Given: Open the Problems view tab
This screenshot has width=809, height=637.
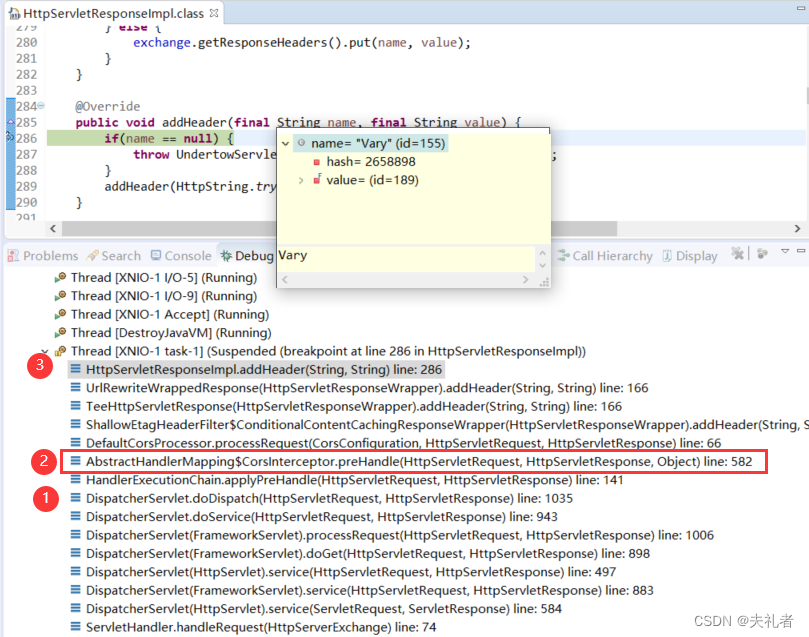Looking at the screenshot, I should pos(43,256).
